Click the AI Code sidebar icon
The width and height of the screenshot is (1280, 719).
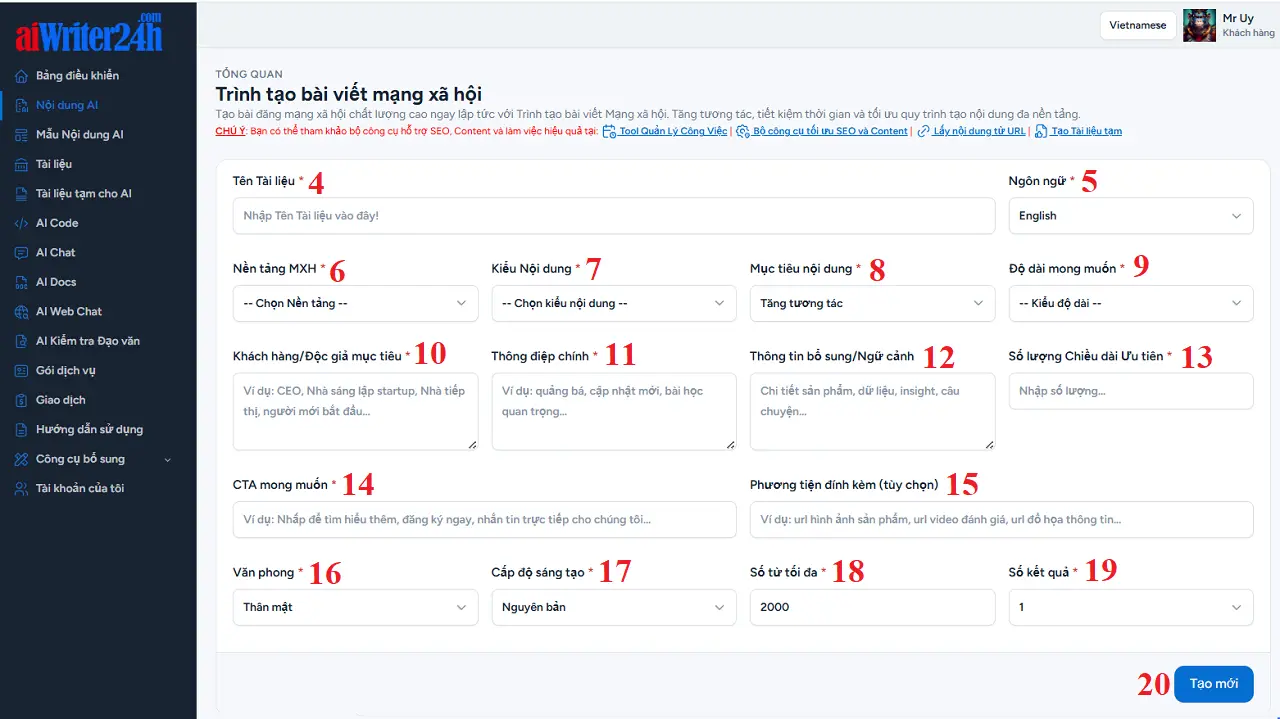tap(21, 223)
